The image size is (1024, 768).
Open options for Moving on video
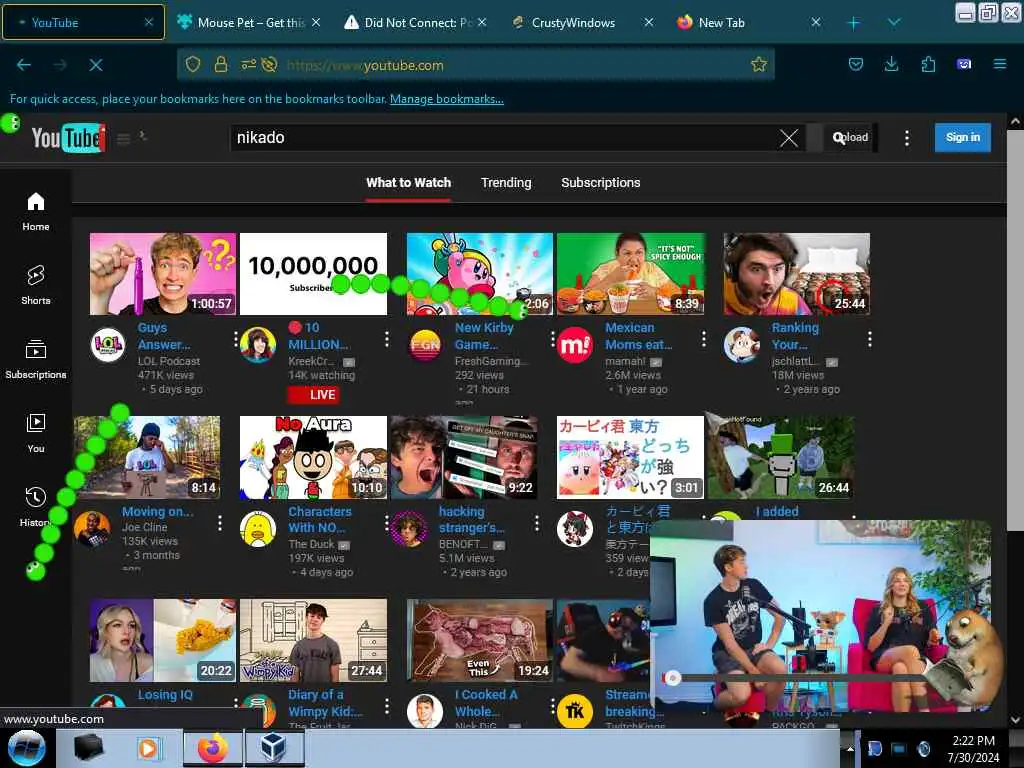tap(219, 522)
